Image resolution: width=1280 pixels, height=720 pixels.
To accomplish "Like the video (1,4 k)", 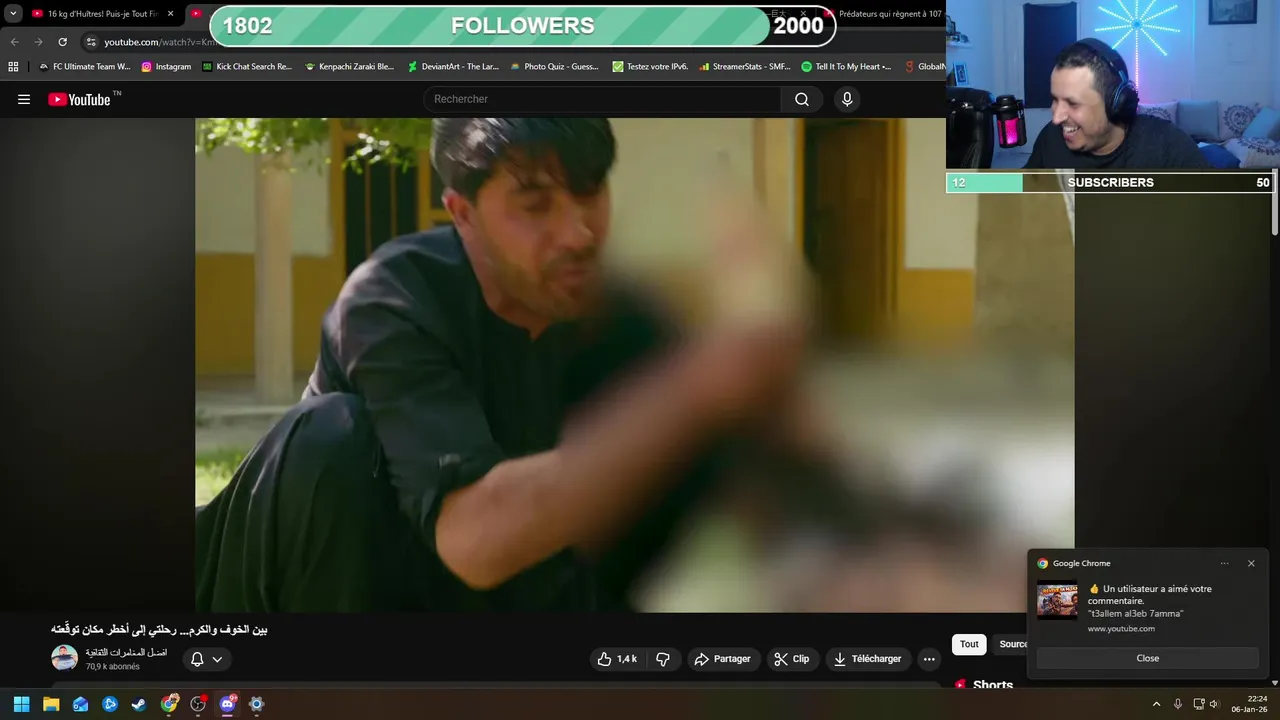I will pos(617,659).
